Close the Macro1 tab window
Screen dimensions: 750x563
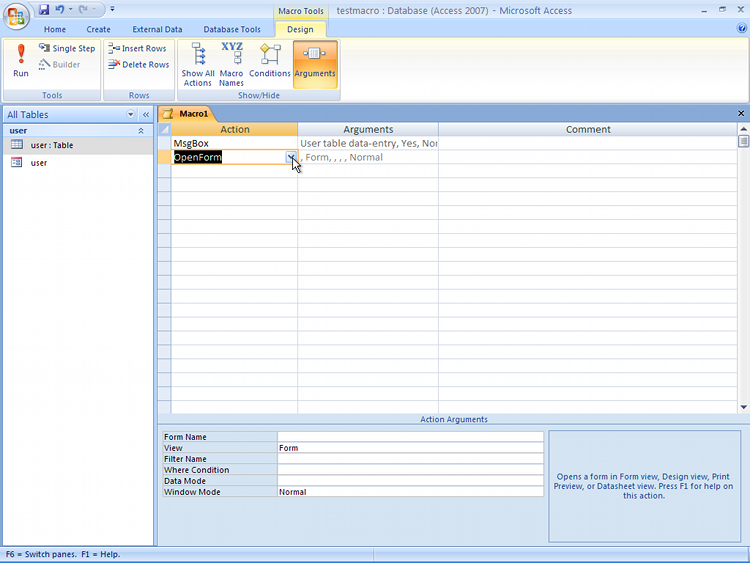[x=741, y=113]
